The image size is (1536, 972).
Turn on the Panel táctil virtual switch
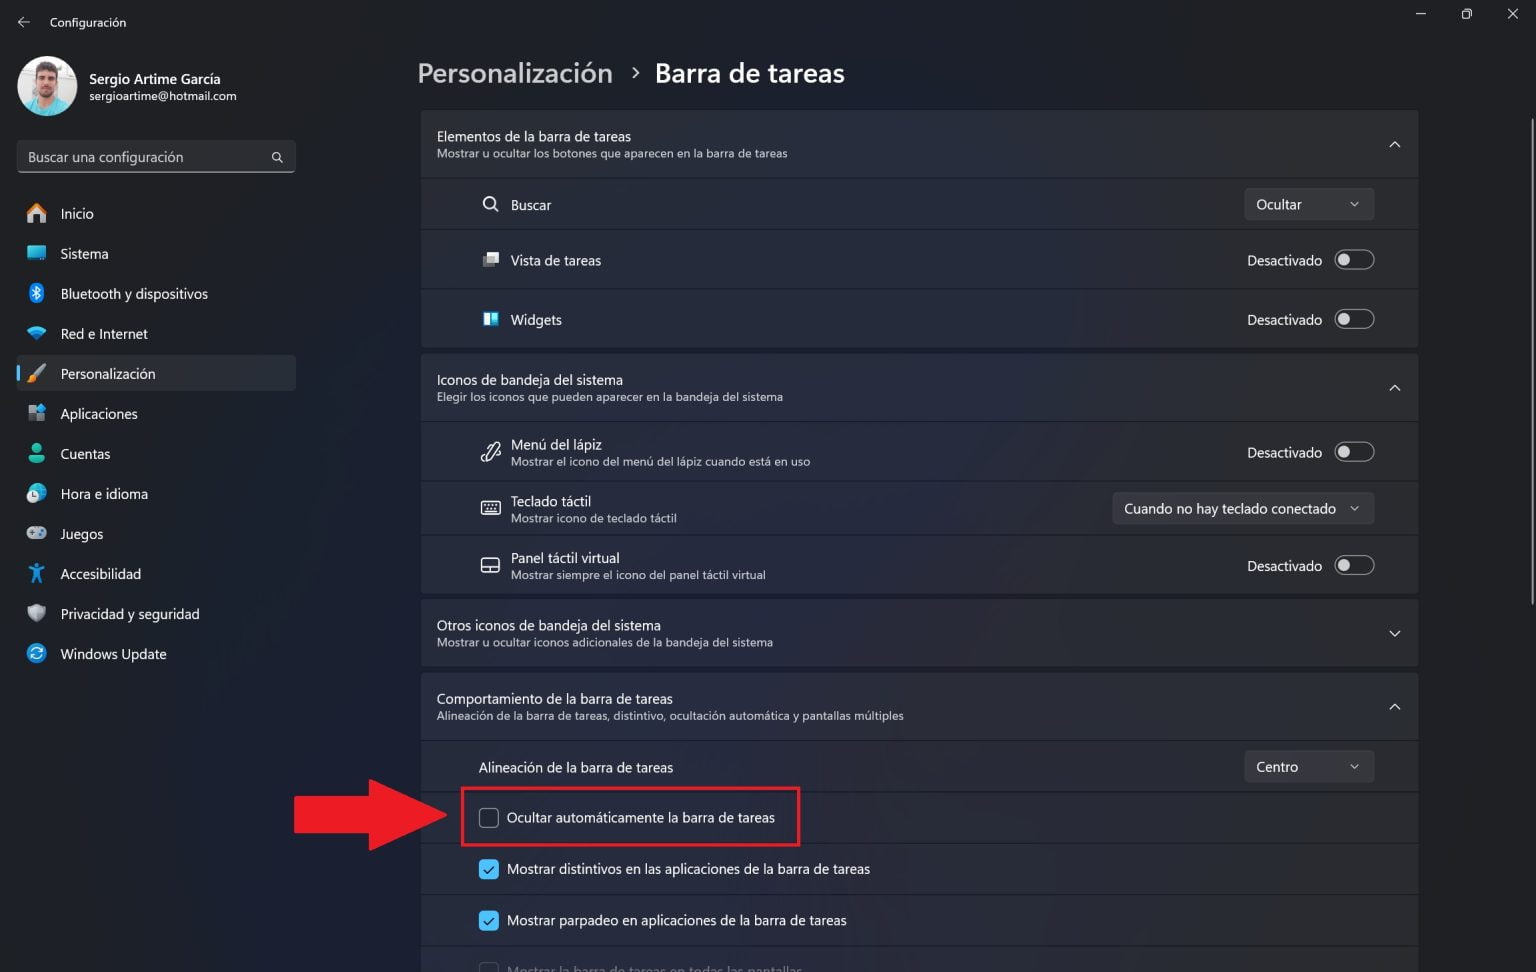coord(1354,565)
